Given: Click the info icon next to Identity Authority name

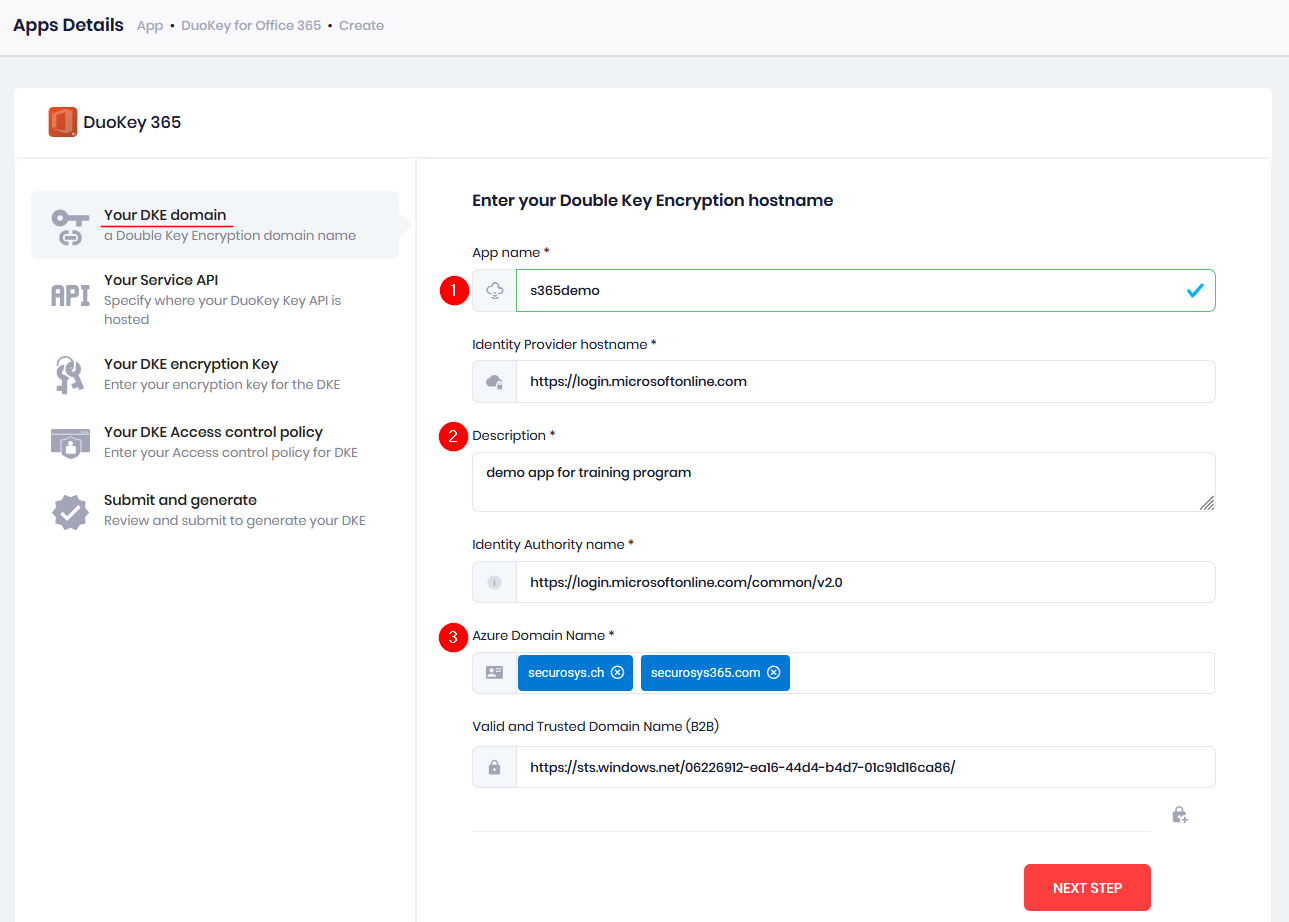Looking at the screenshot, I should (494, 582).
